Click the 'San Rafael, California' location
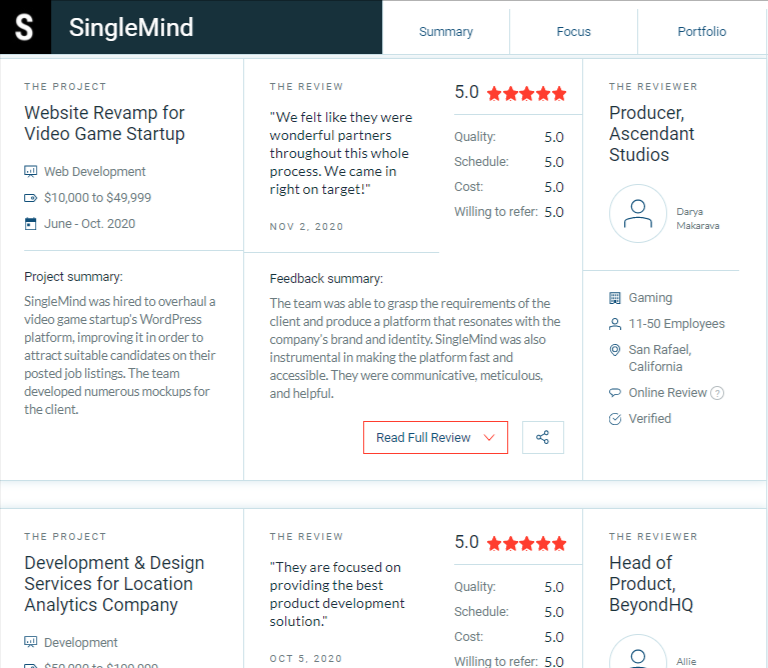Image resolution: width=768 pixels, height=668 pixels. click(x=660, y=358)
